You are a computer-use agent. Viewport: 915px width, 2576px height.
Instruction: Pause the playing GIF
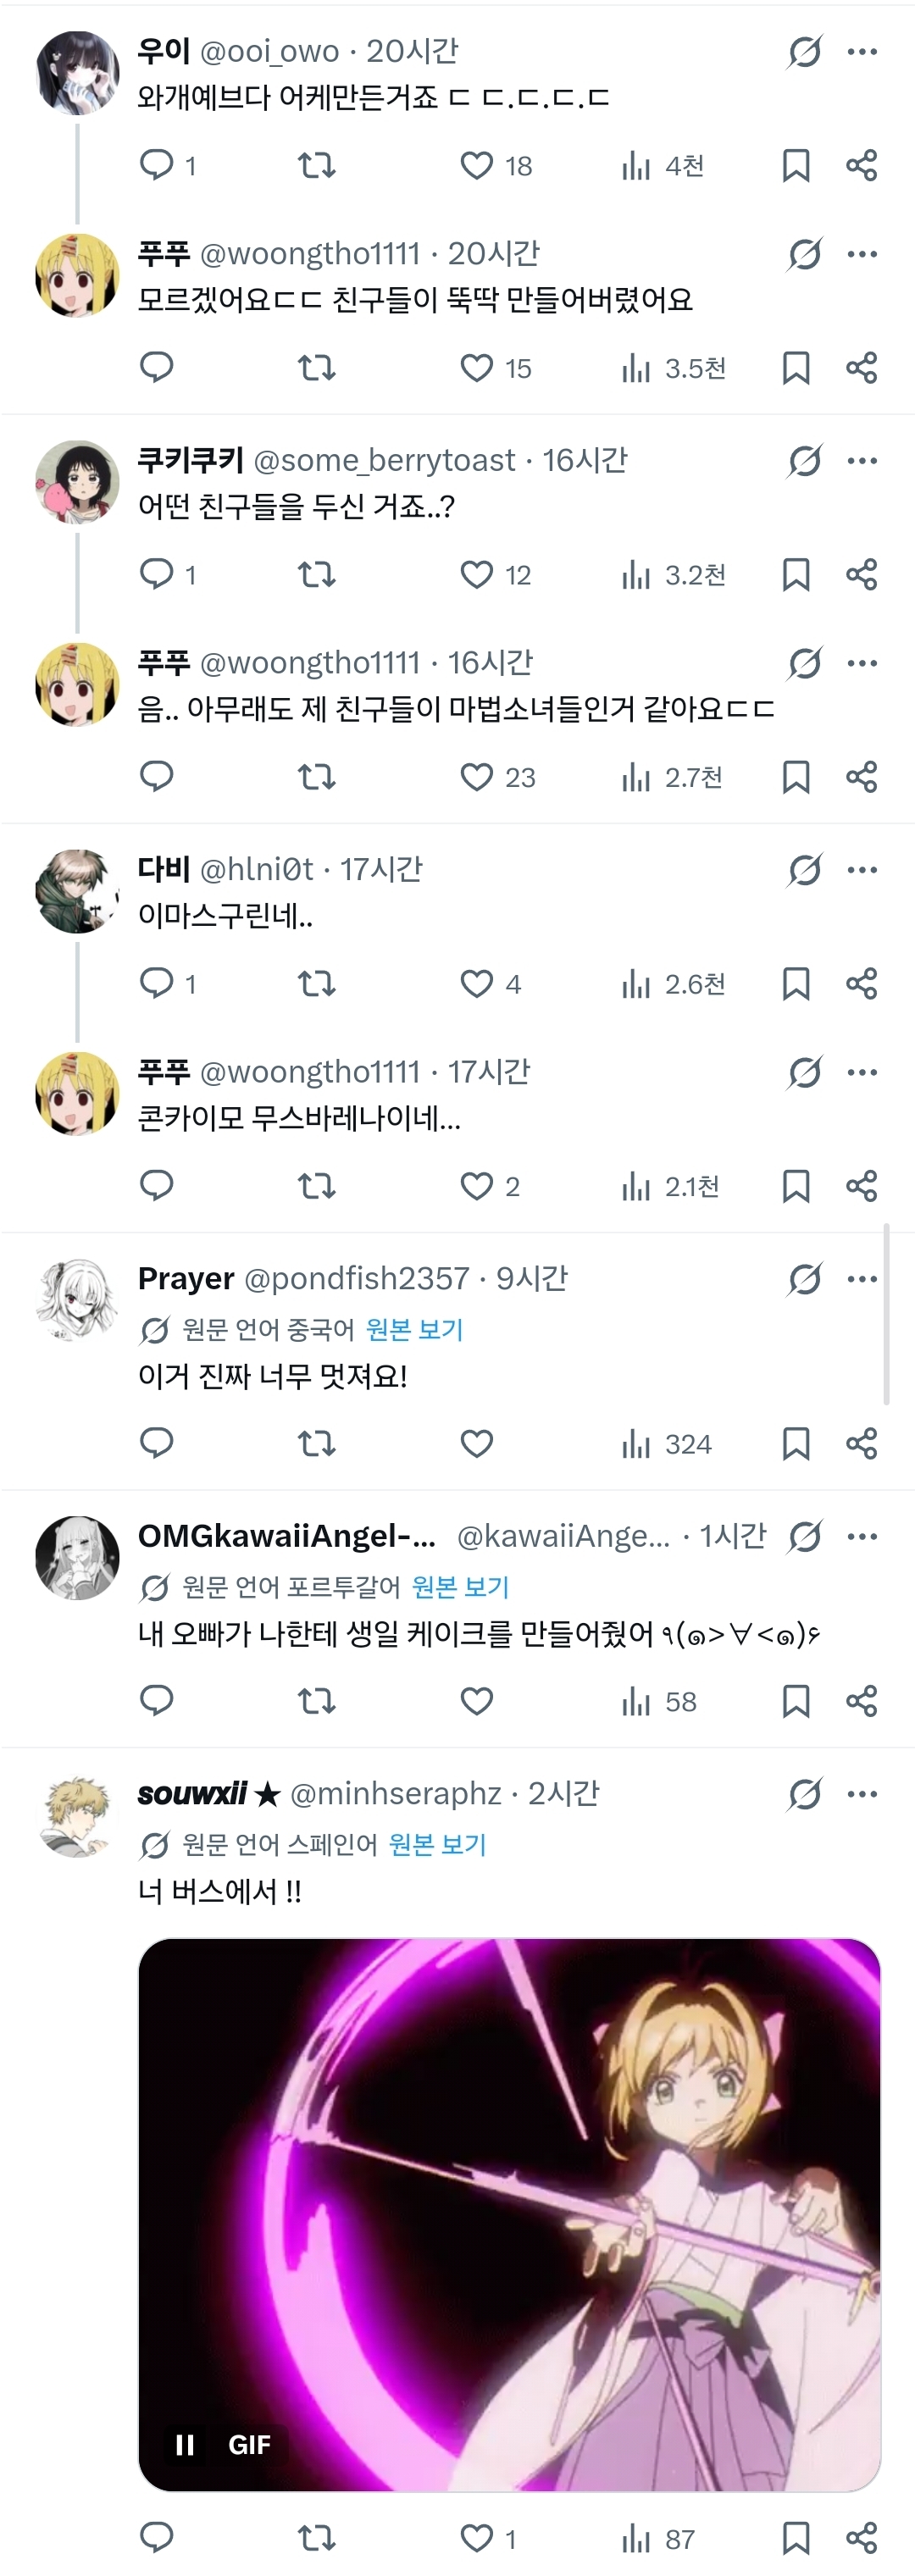pyautogui.click(x=185, y=2444)
